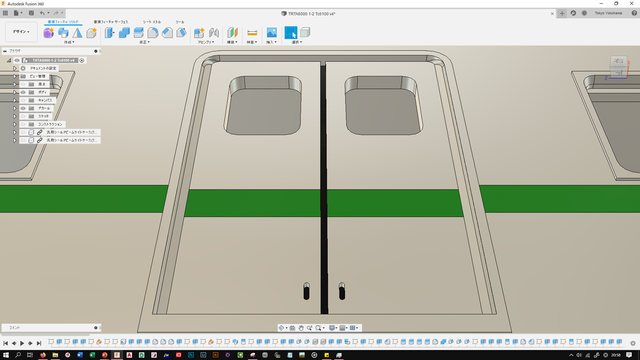
Task: Hide the ボディ (Bodies) folder
Action: click(23, 92)
